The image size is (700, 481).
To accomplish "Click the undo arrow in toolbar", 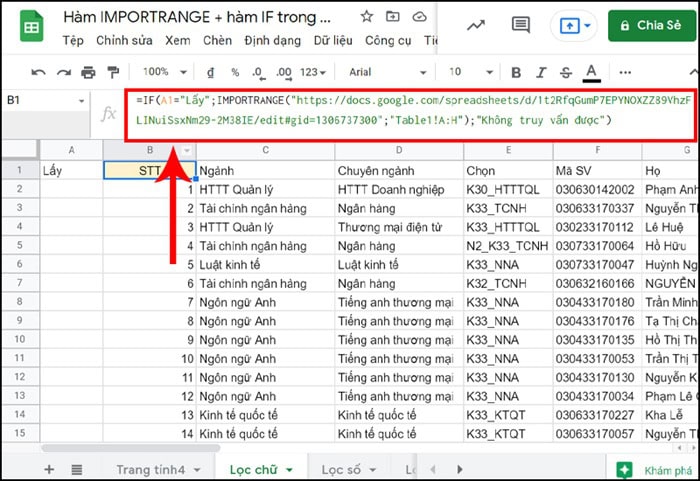I will tap(39, 72).
